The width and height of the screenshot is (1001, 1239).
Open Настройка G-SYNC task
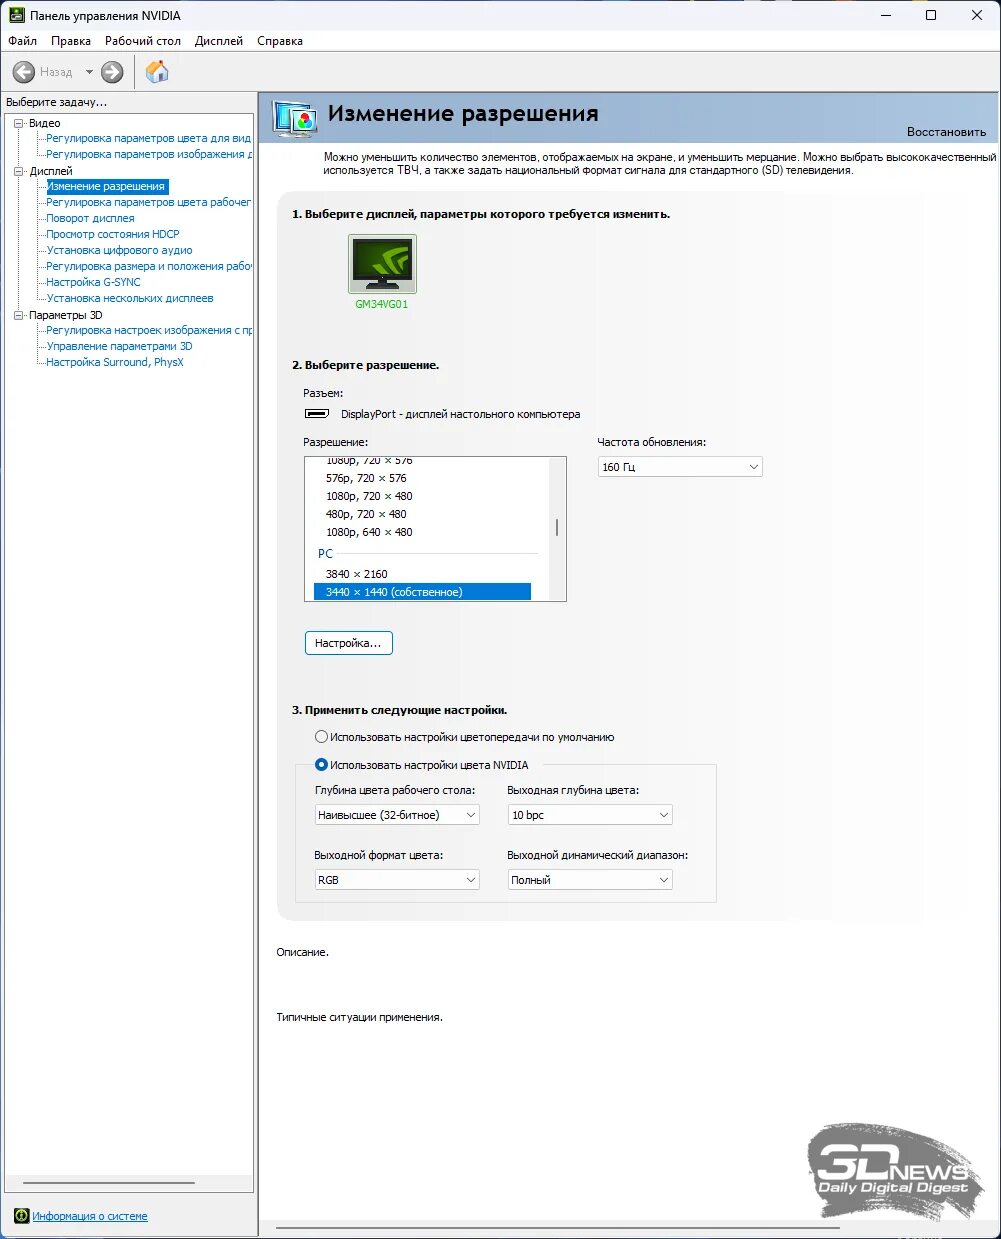tap(93, 282)
